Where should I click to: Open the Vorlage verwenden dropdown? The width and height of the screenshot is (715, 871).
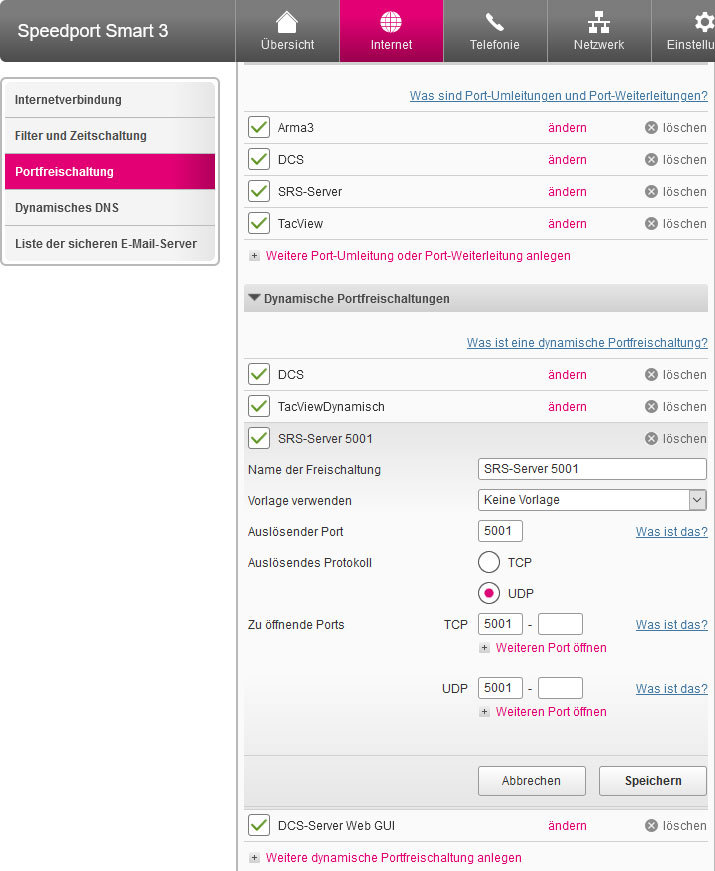[592, 500]
